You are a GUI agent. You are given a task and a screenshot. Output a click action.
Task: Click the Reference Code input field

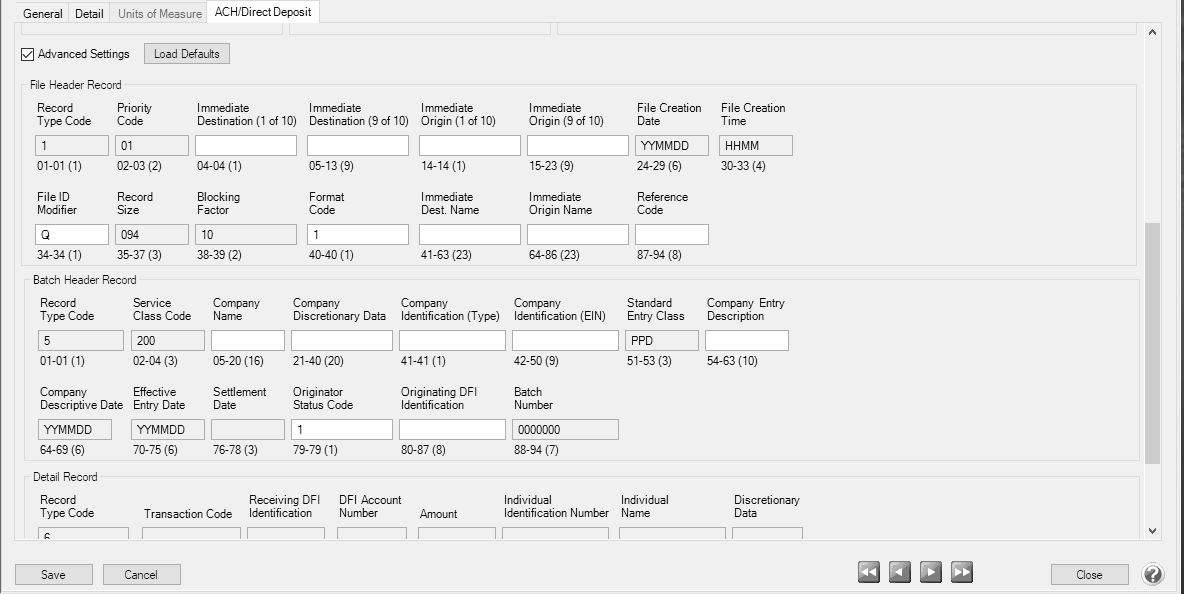click(671, 235)
